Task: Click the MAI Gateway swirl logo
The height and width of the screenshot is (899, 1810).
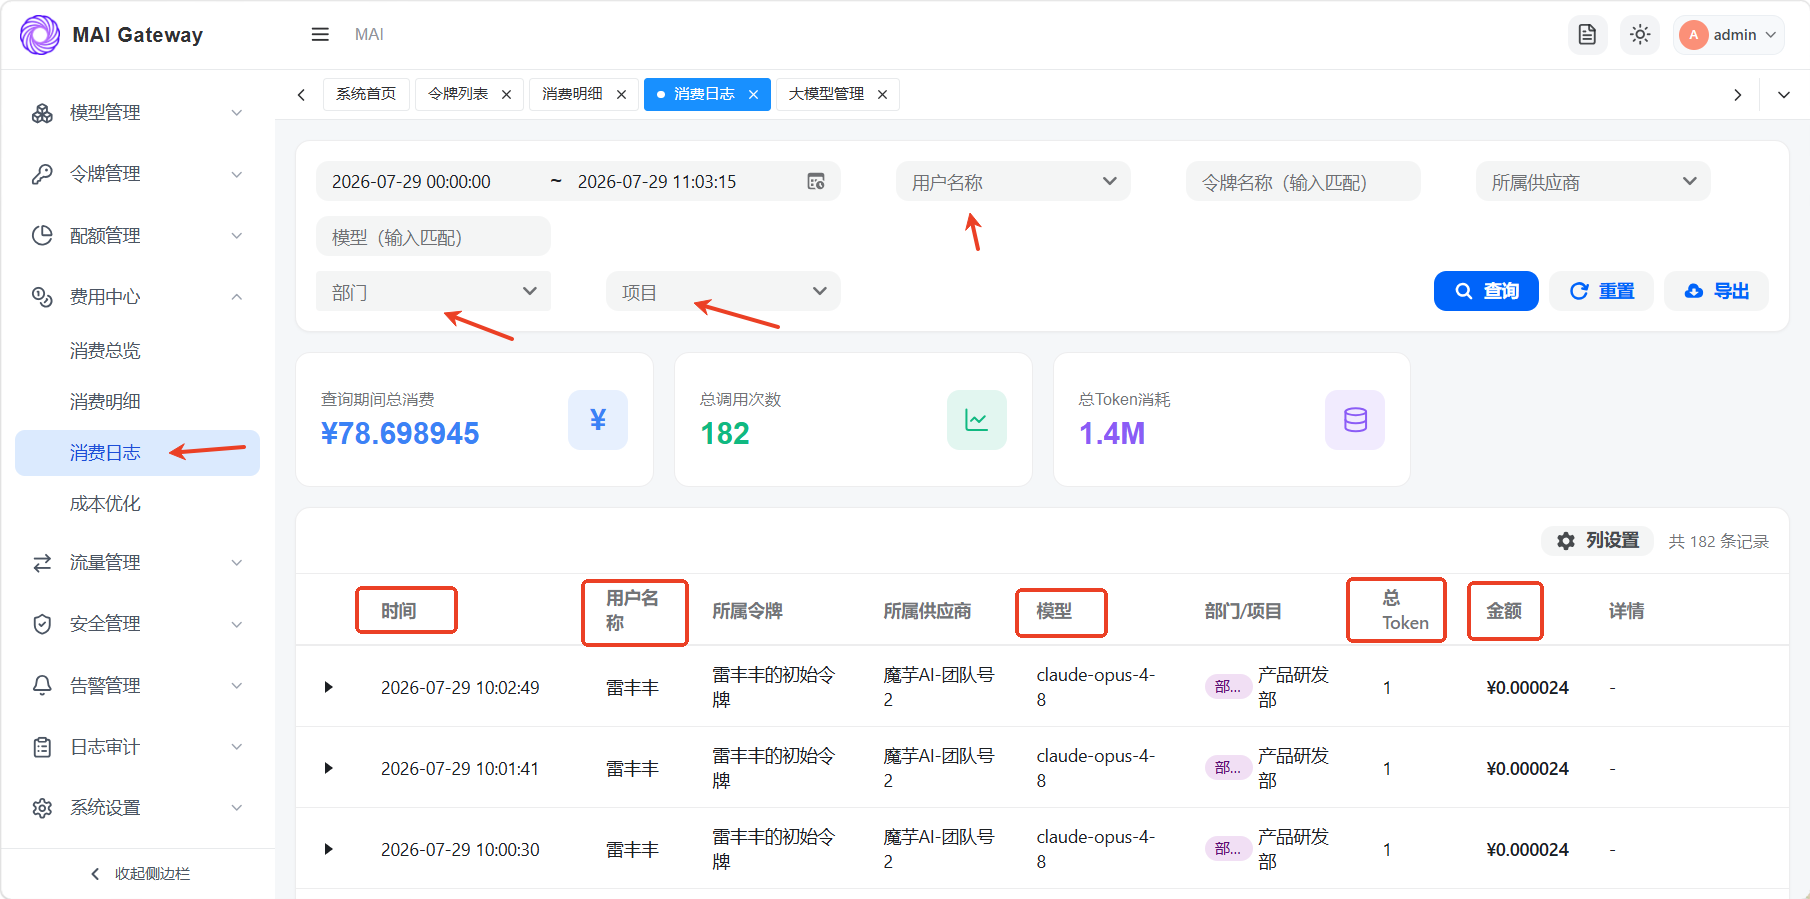Action: tap(40, 35)
